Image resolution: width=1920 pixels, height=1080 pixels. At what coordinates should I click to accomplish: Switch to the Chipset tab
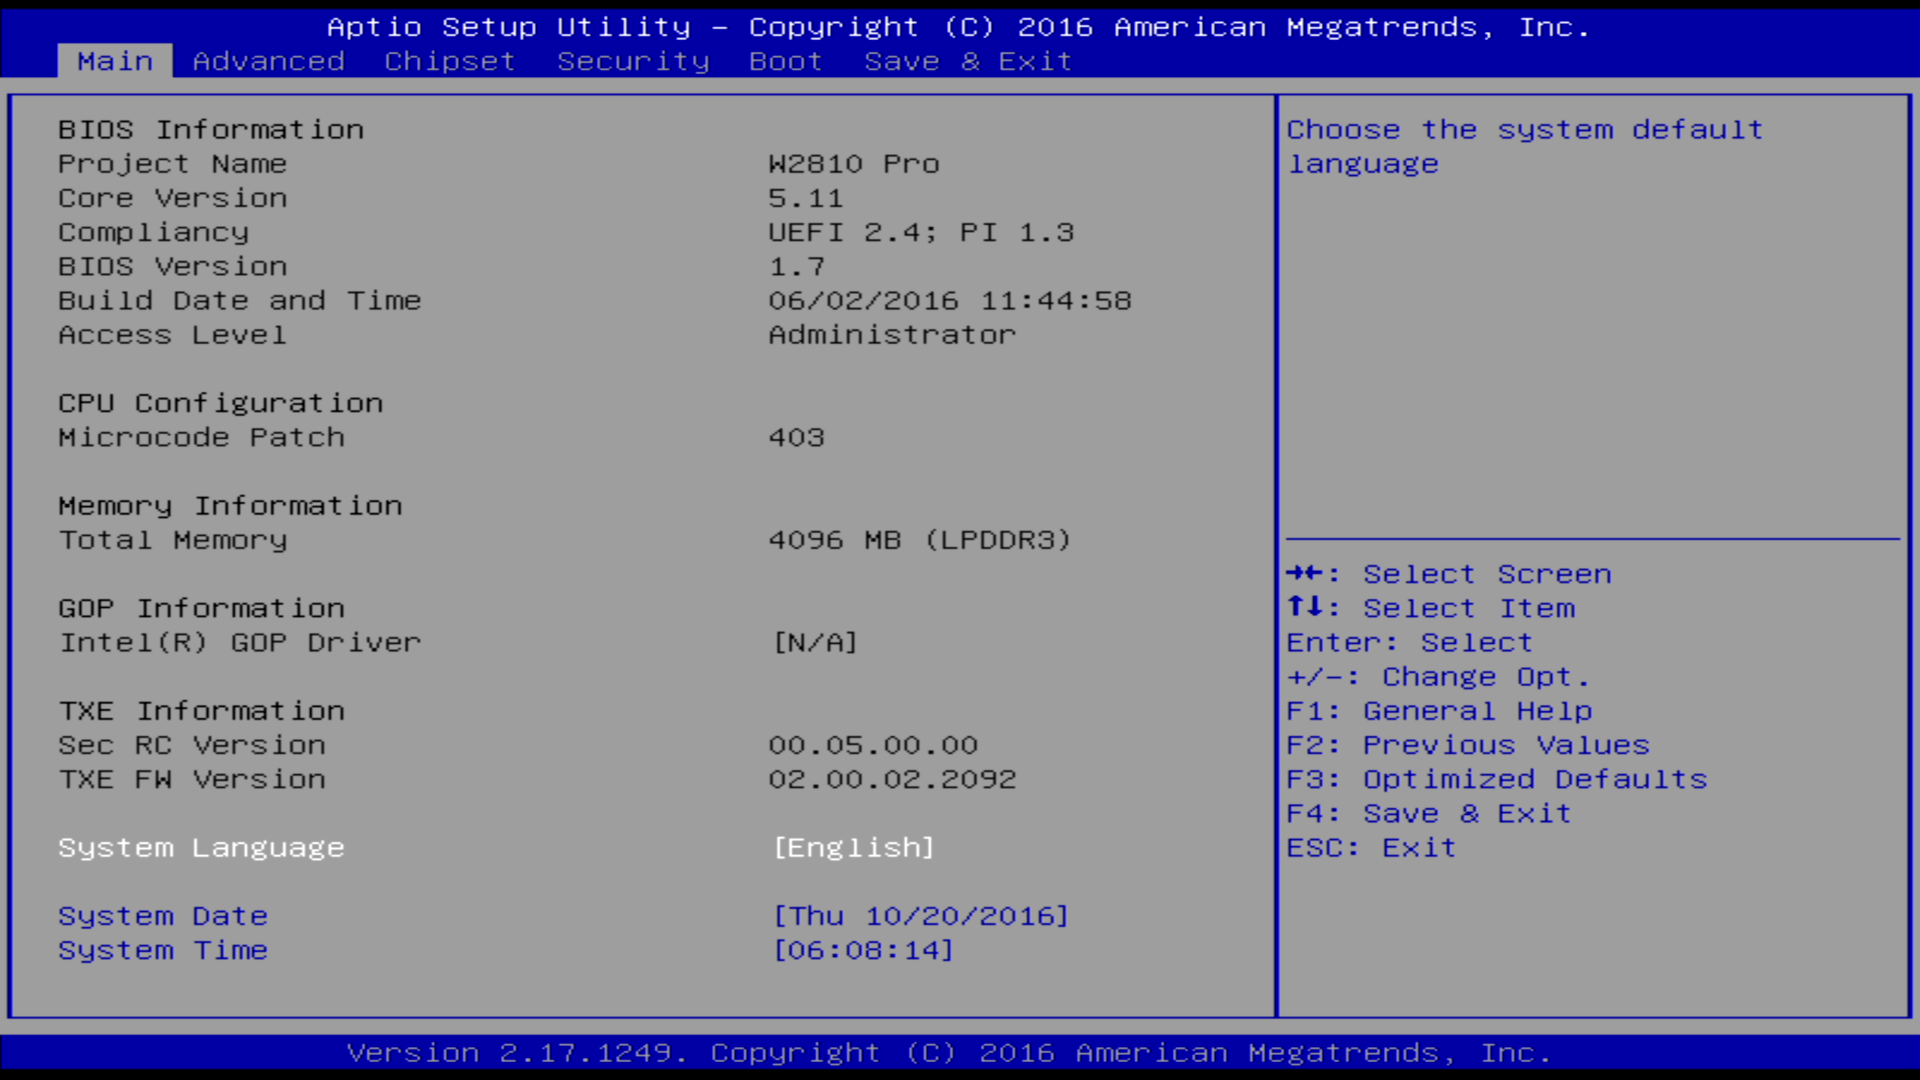[449, 61]
